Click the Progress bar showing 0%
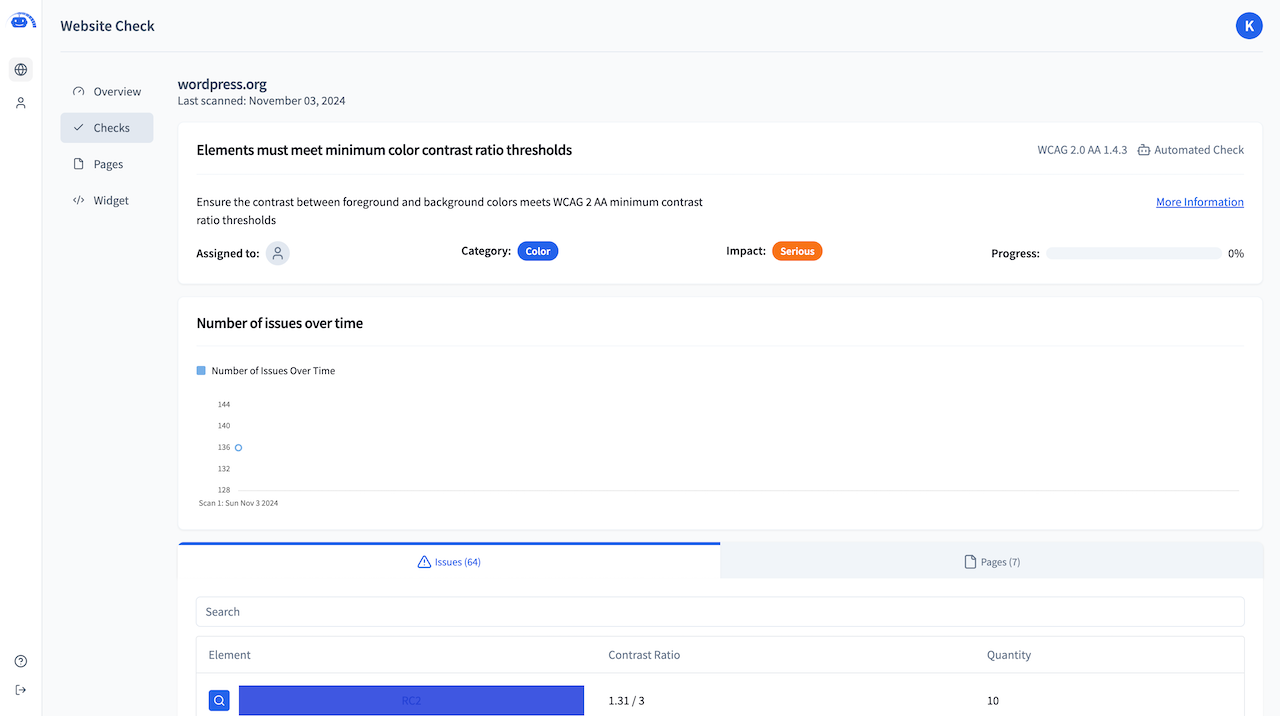The height and width of the screenshot is (716, 1280). coord(1134,253)
